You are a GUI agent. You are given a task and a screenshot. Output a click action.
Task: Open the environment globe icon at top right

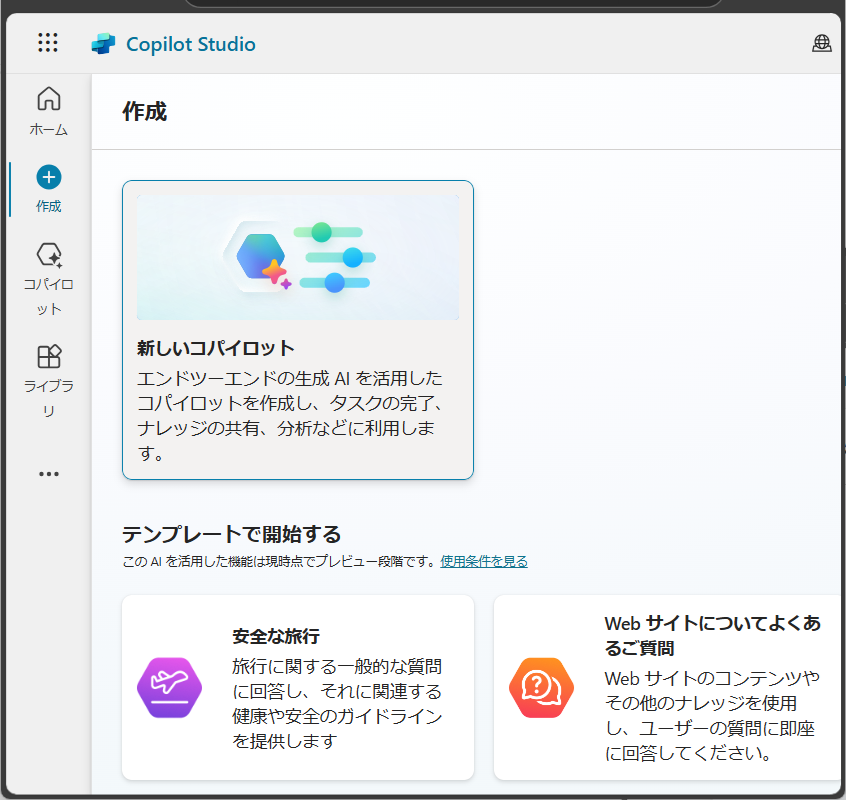(x=821, y=43)
